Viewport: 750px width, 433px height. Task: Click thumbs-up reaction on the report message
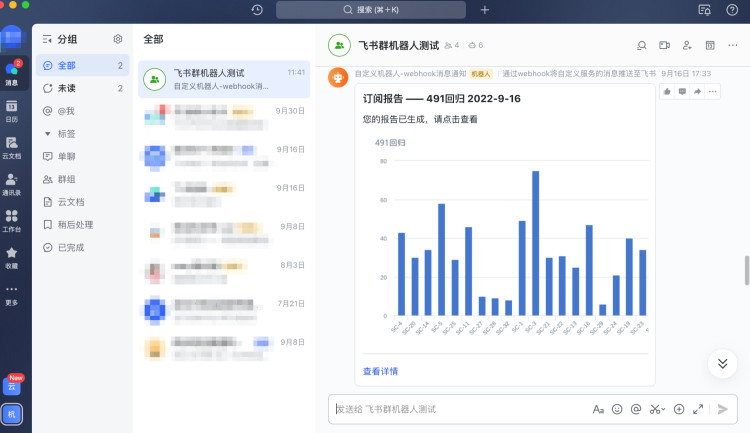click(x=668, y=91)
